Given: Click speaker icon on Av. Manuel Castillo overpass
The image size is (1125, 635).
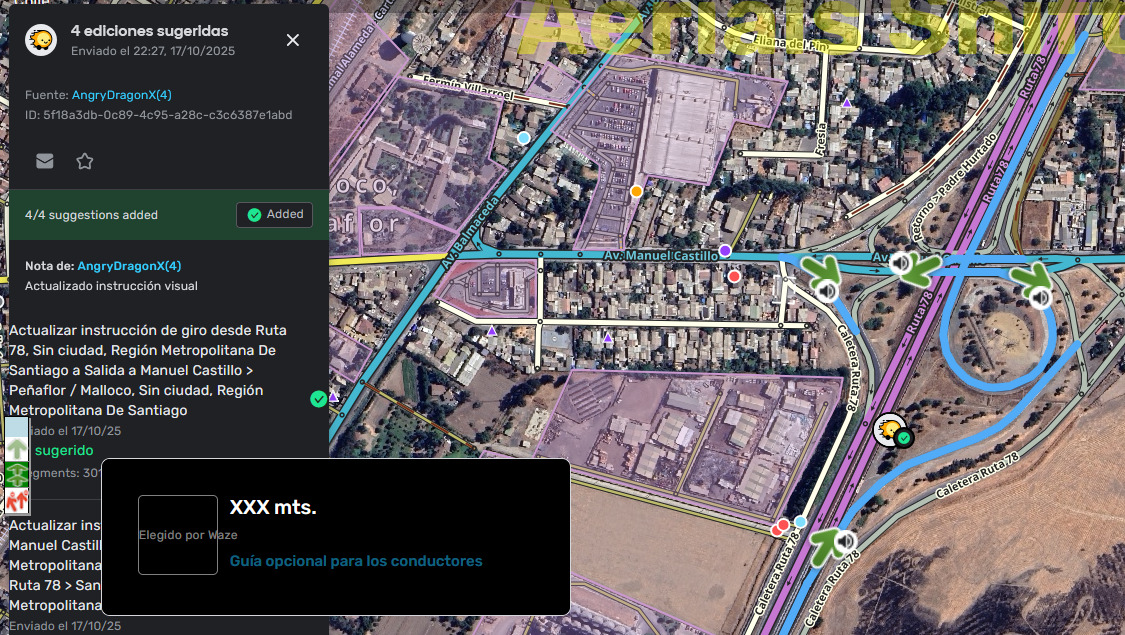Looking at the screenshot, I should [x=901, y=264].
